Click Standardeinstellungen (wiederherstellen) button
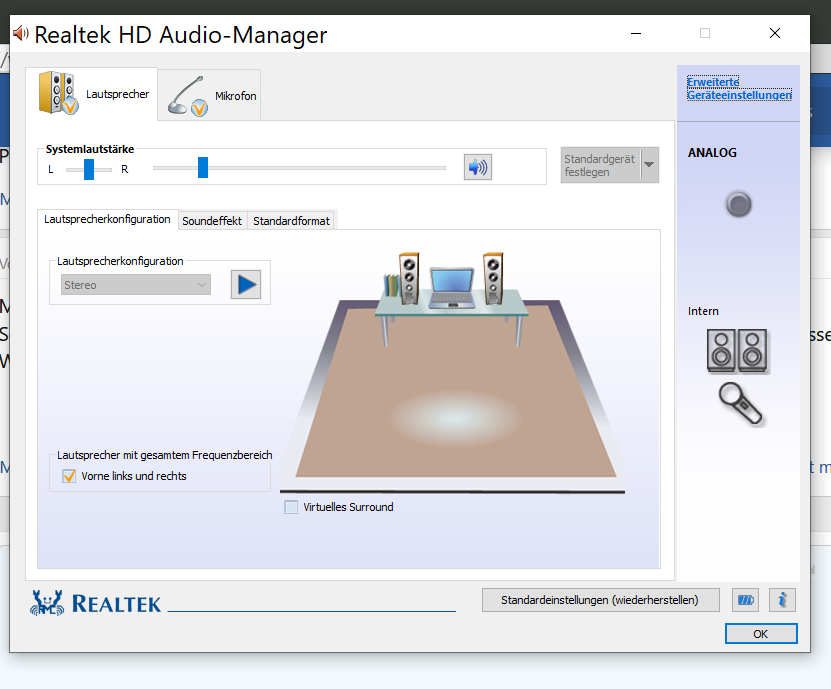Viewport: 831px width, 689px height. point(600,600)
